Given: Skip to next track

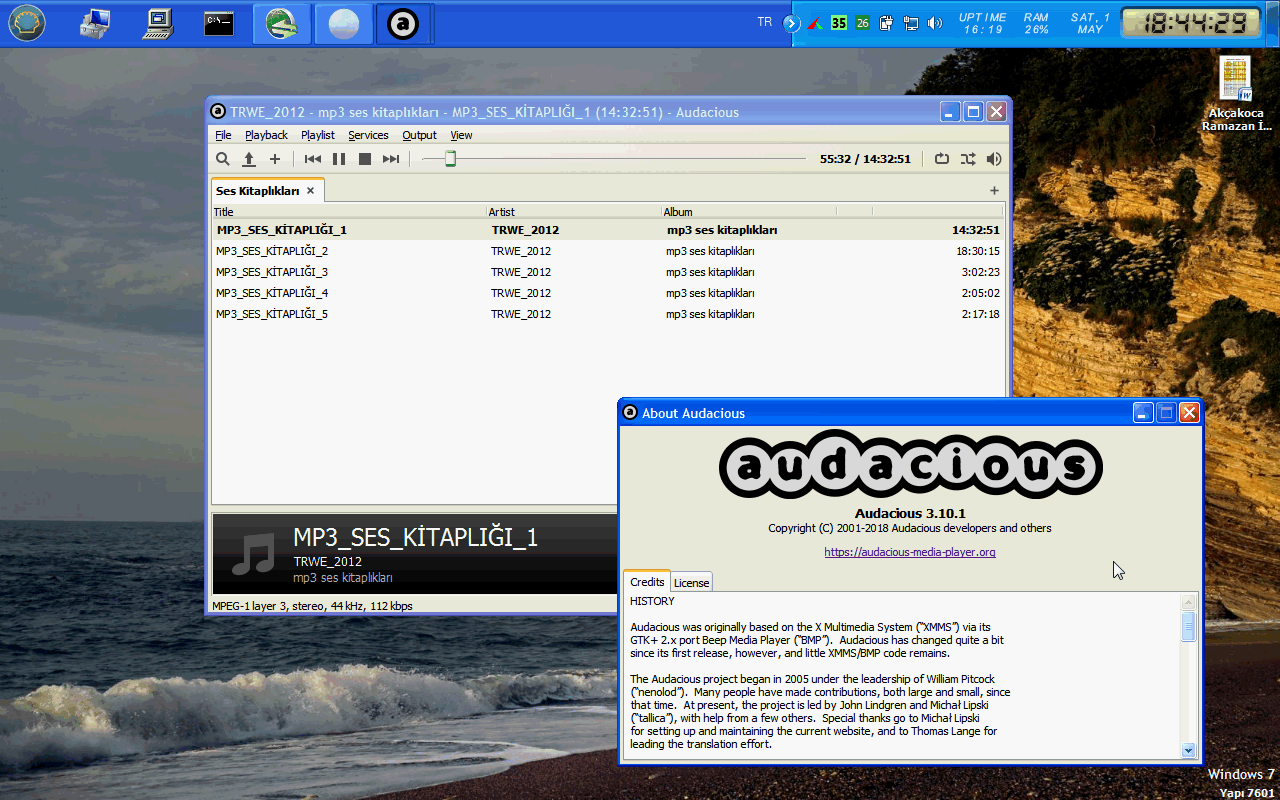Looking at the screenshot, I should click(x=391, y=159).
